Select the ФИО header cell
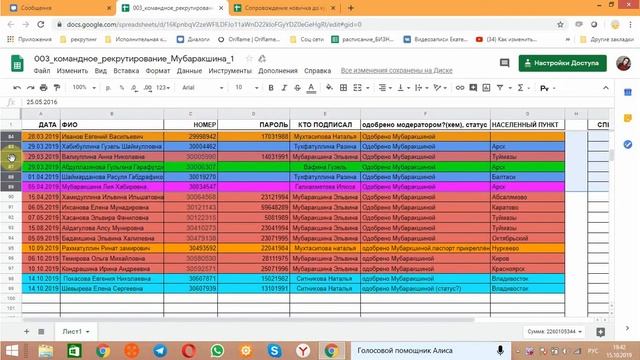The image size is (640, 360). tap(112, 124)
